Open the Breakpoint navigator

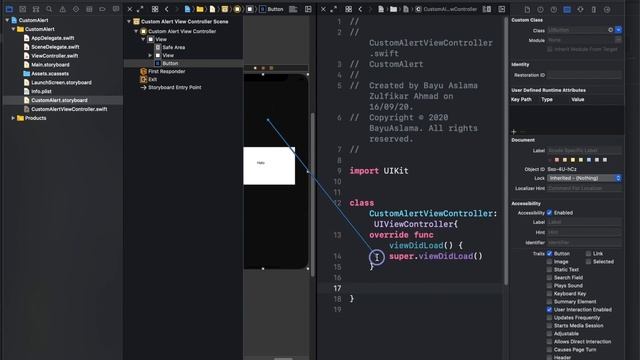coord(102,9)
